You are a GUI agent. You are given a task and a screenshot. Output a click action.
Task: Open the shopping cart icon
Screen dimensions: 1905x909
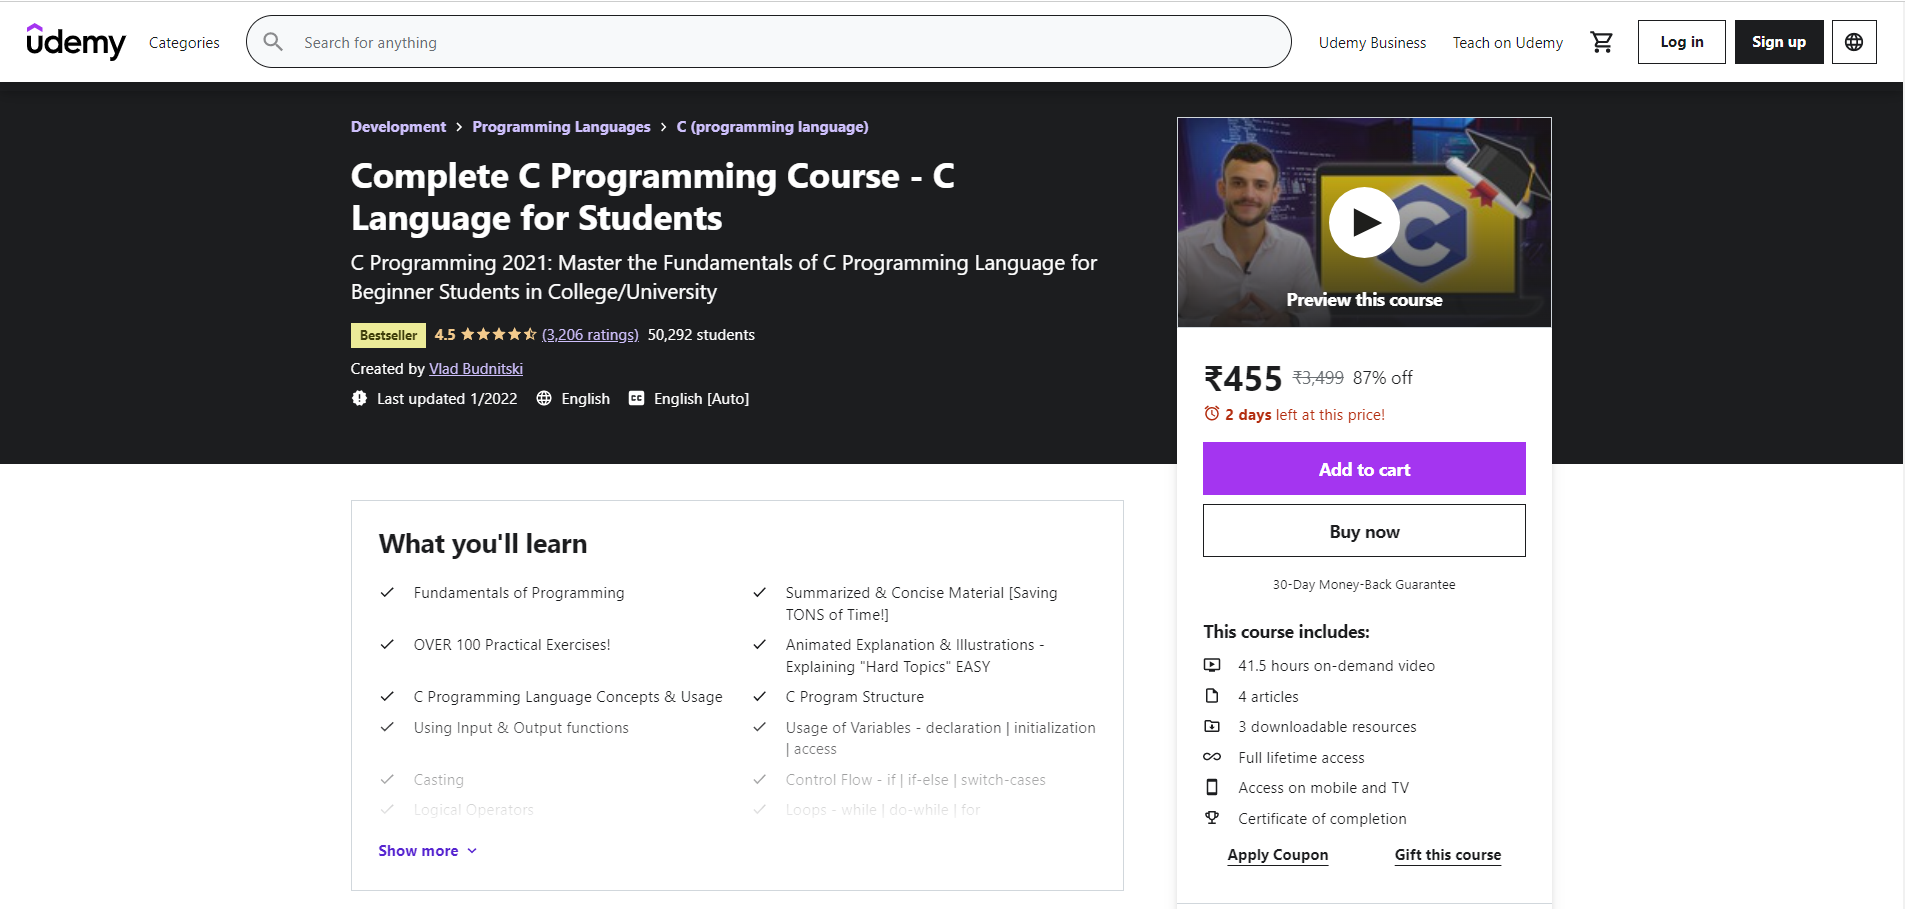click(1602, 42)
